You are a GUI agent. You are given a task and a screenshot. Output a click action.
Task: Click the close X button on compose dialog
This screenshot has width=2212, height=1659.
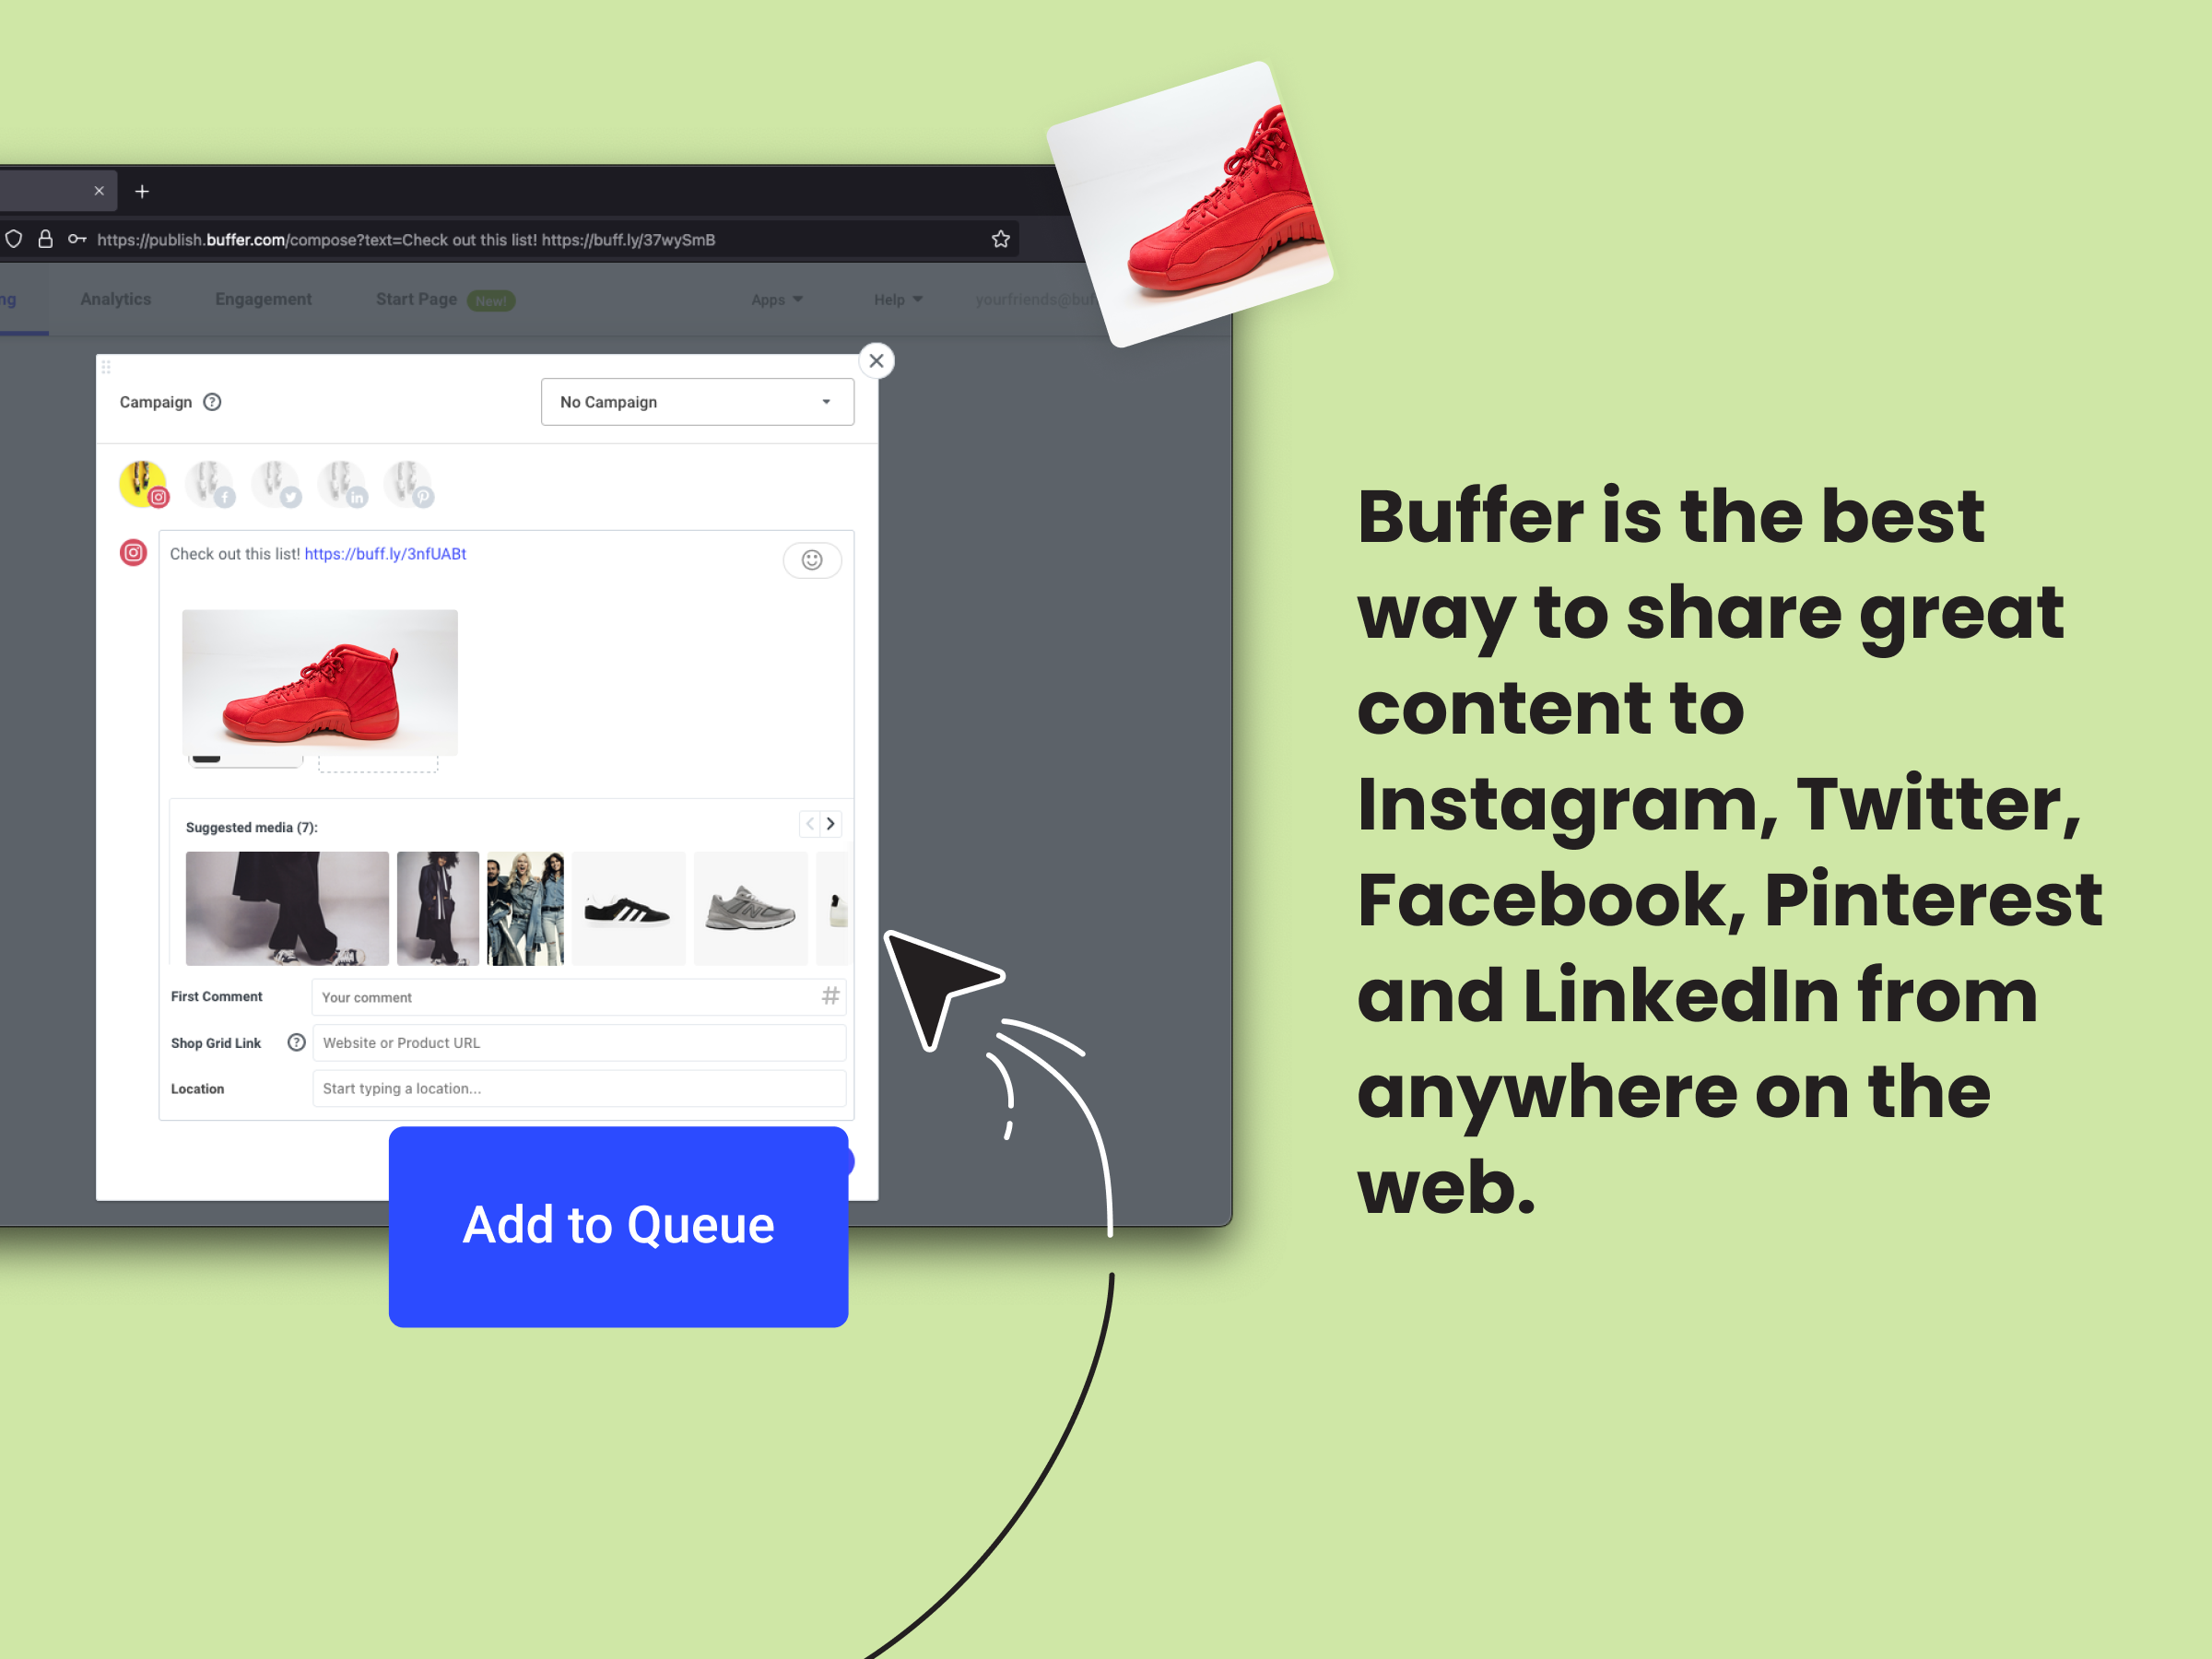(877, 360)
